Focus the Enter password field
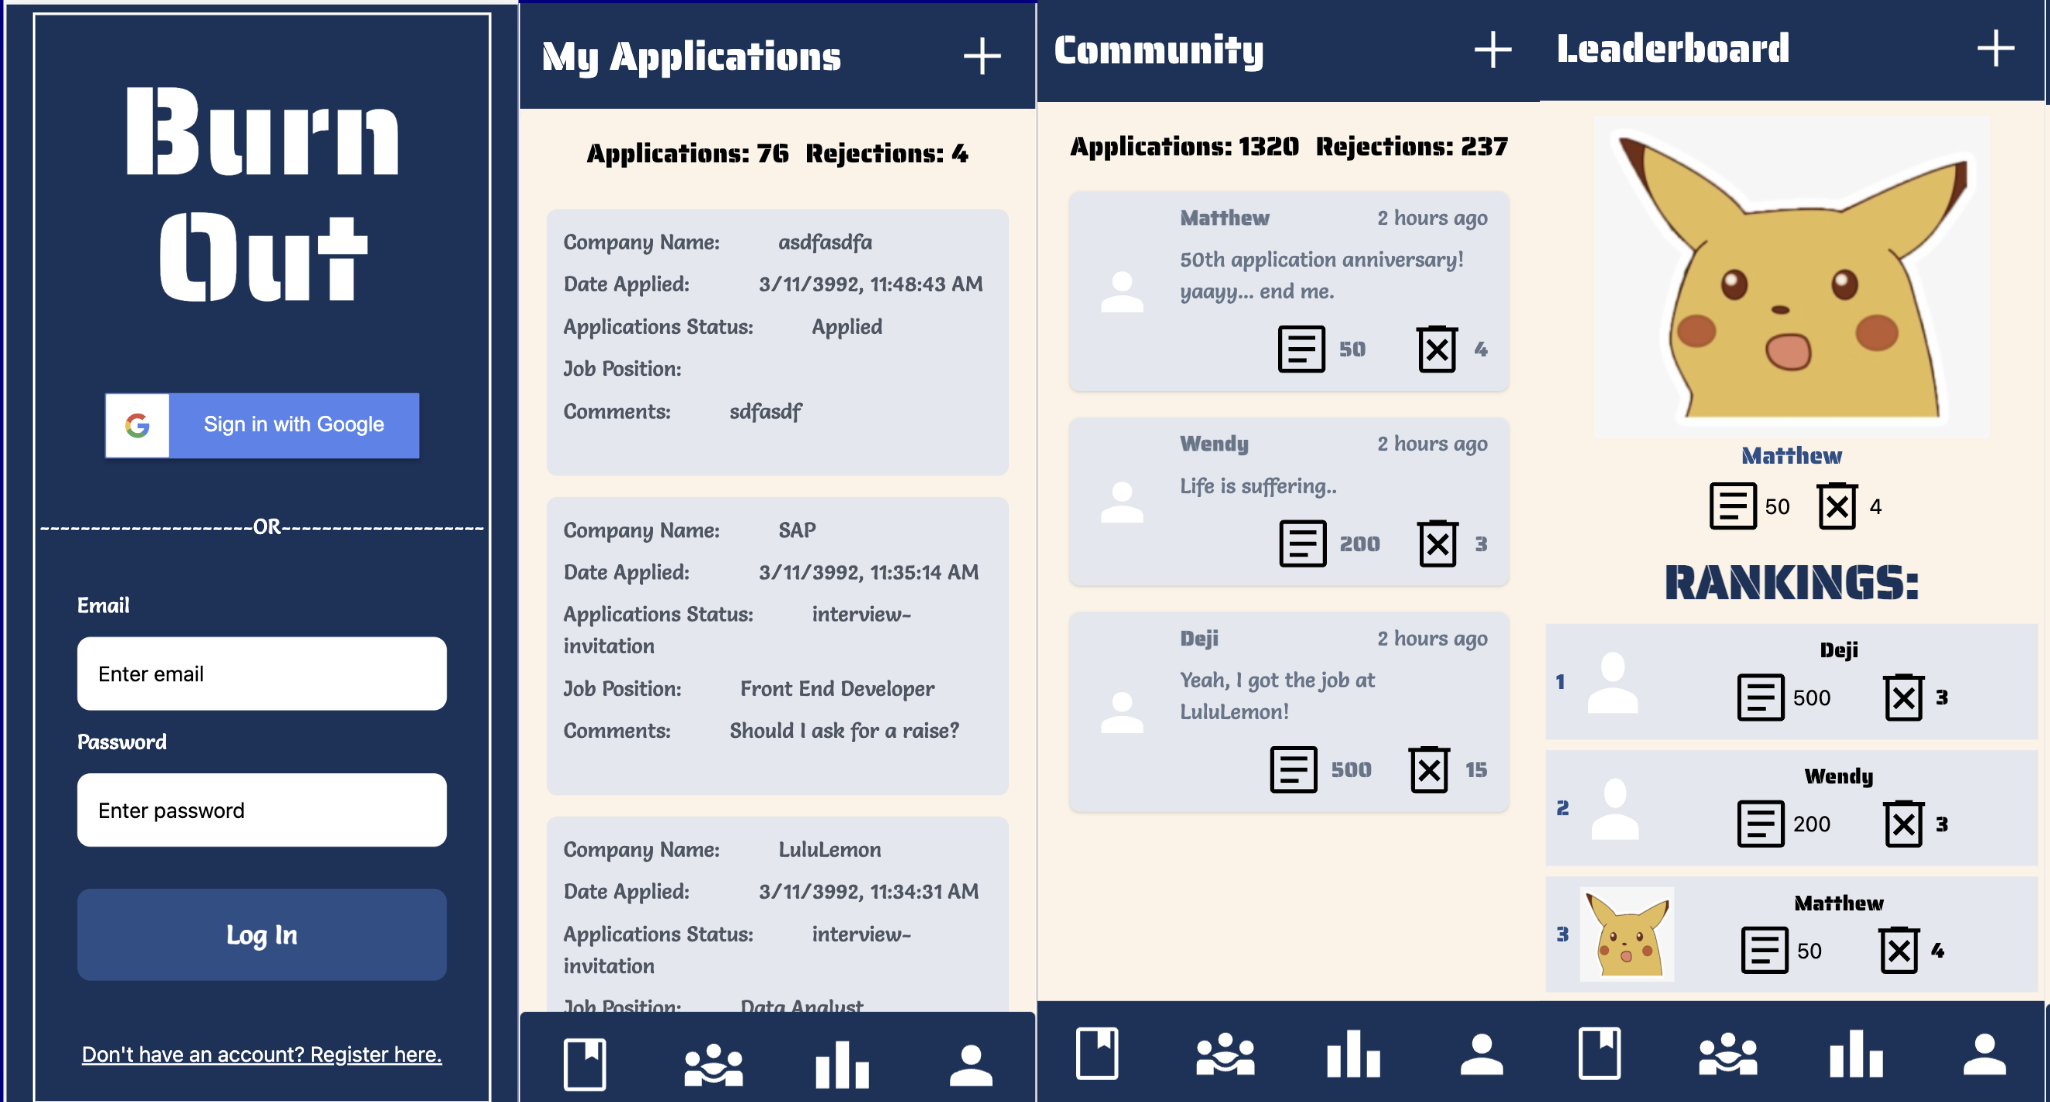 (262, 810)
